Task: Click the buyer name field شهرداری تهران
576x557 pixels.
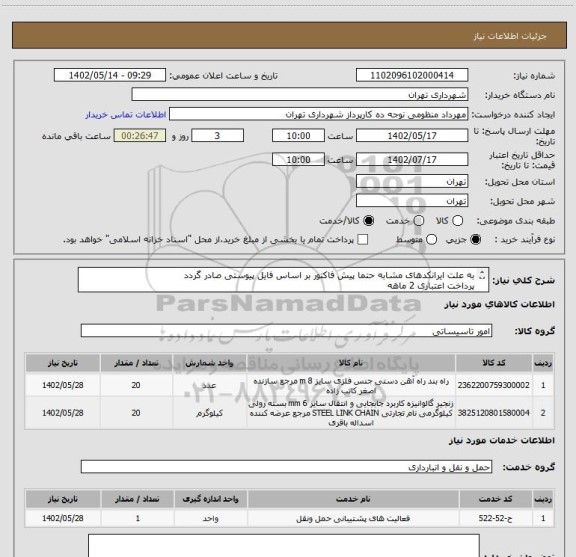Action: pyautogui.click(x=300, y=95)
